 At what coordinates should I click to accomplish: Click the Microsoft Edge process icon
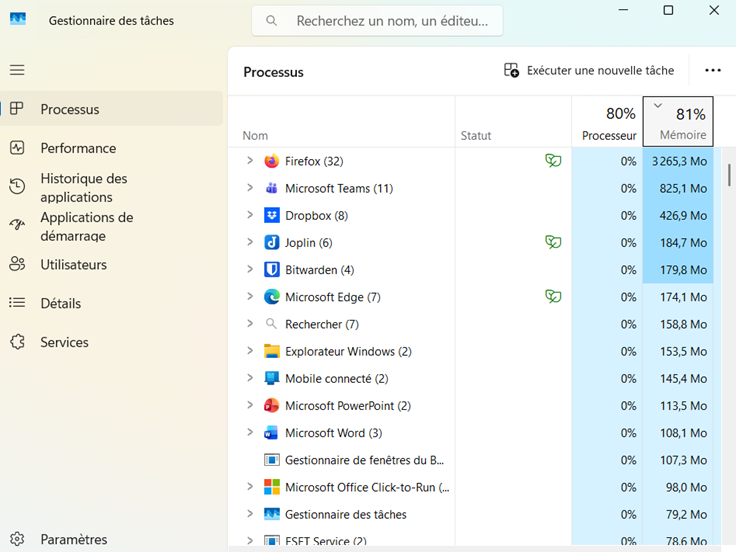(271, 297)
